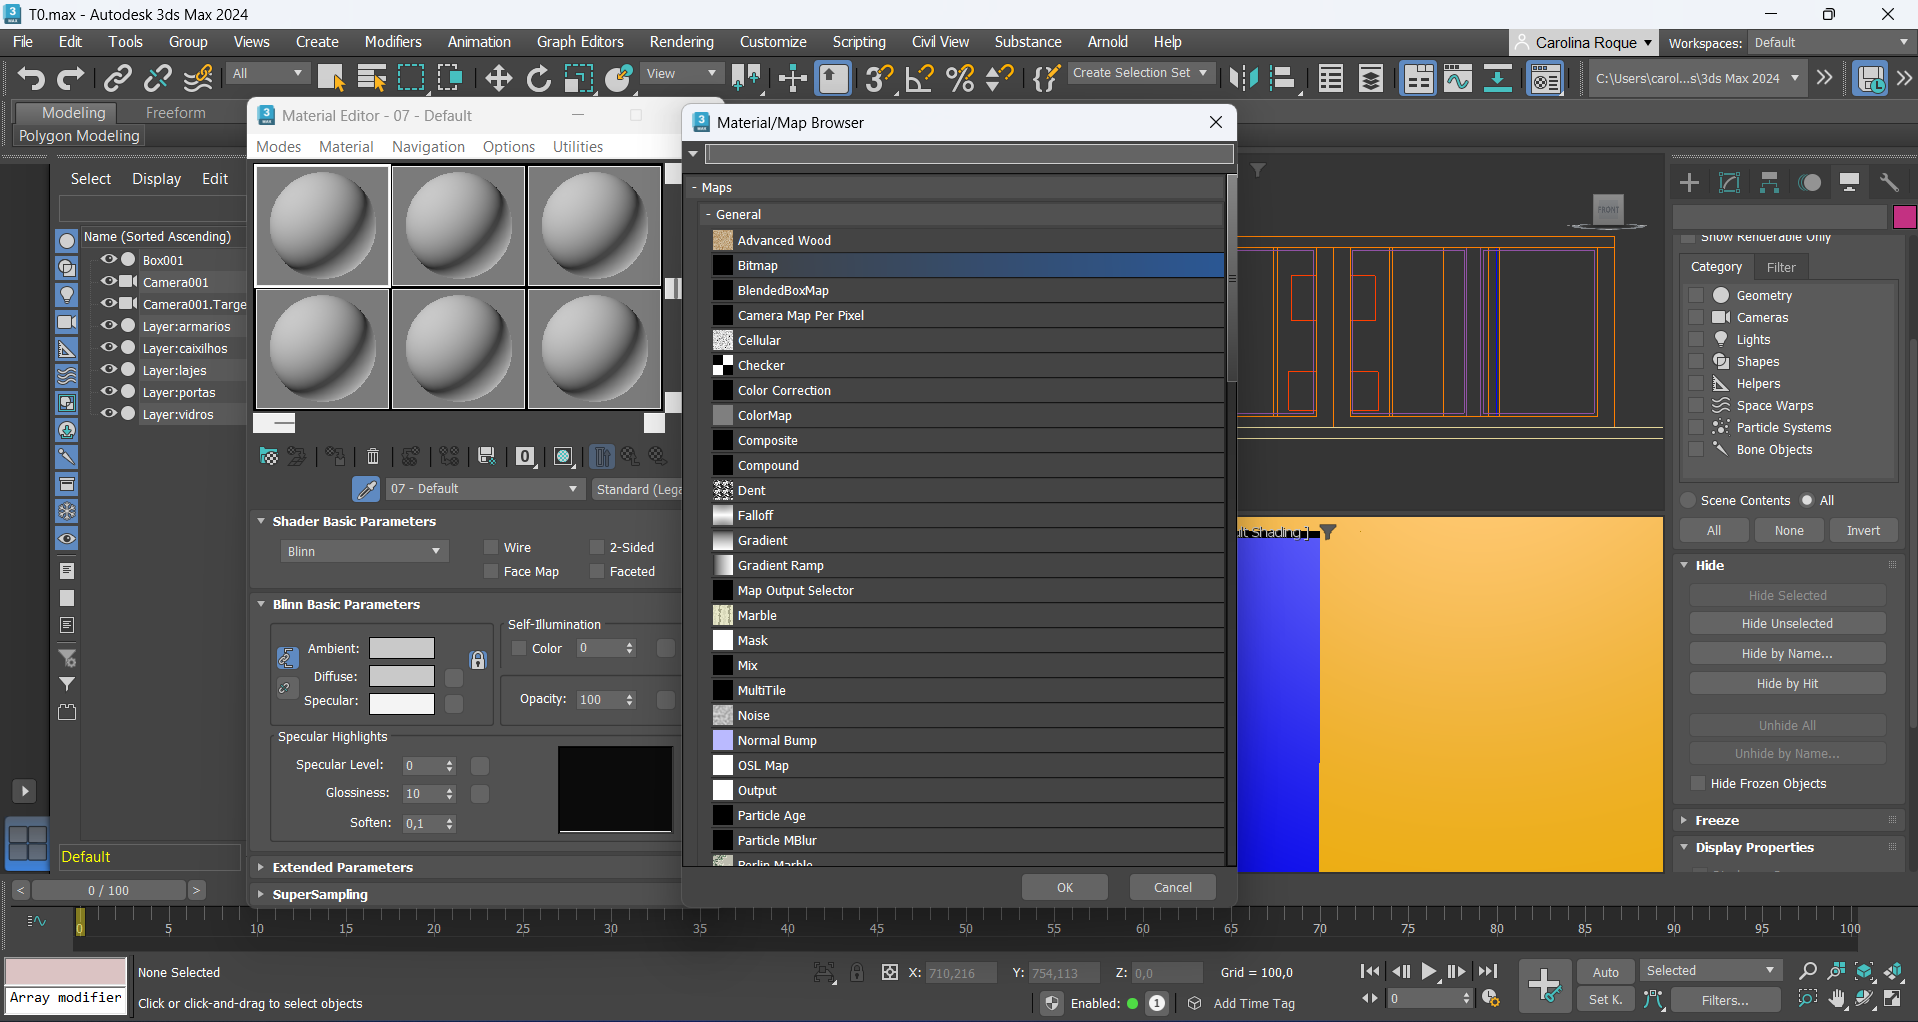Switch to the Freeform ribbon tab
The height and width of the screenshot is (1022, 1918).
pos(175,113)
